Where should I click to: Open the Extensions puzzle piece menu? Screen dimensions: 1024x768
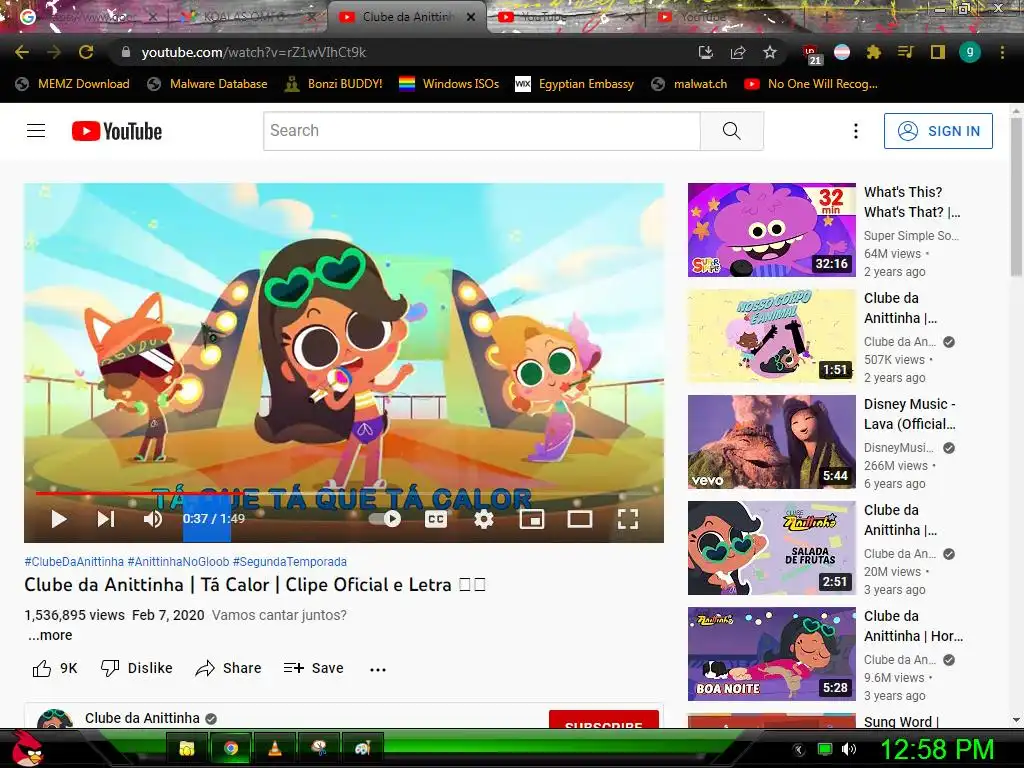tap(873, 52)
